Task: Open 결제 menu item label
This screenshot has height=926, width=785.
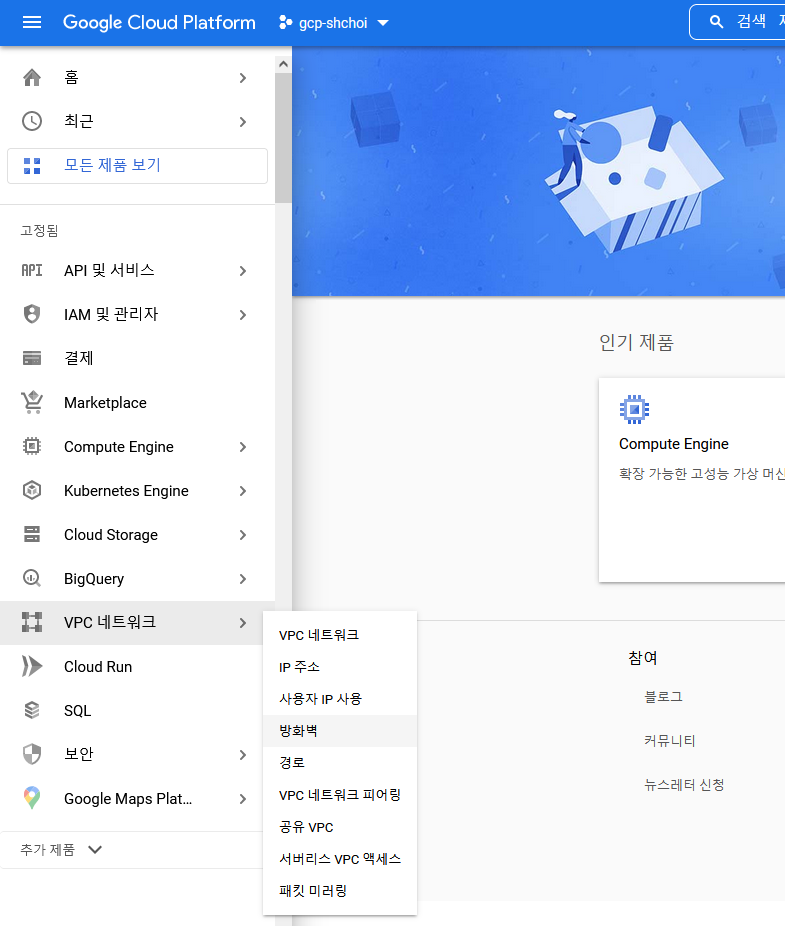Action: click(79, 358)
